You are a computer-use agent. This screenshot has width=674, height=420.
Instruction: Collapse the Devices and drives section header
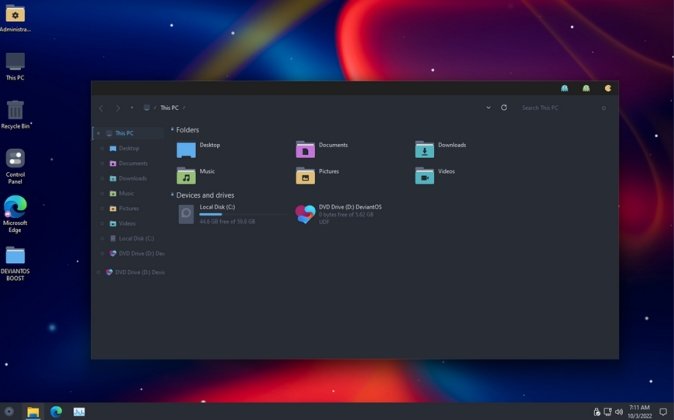pos(172,195)
